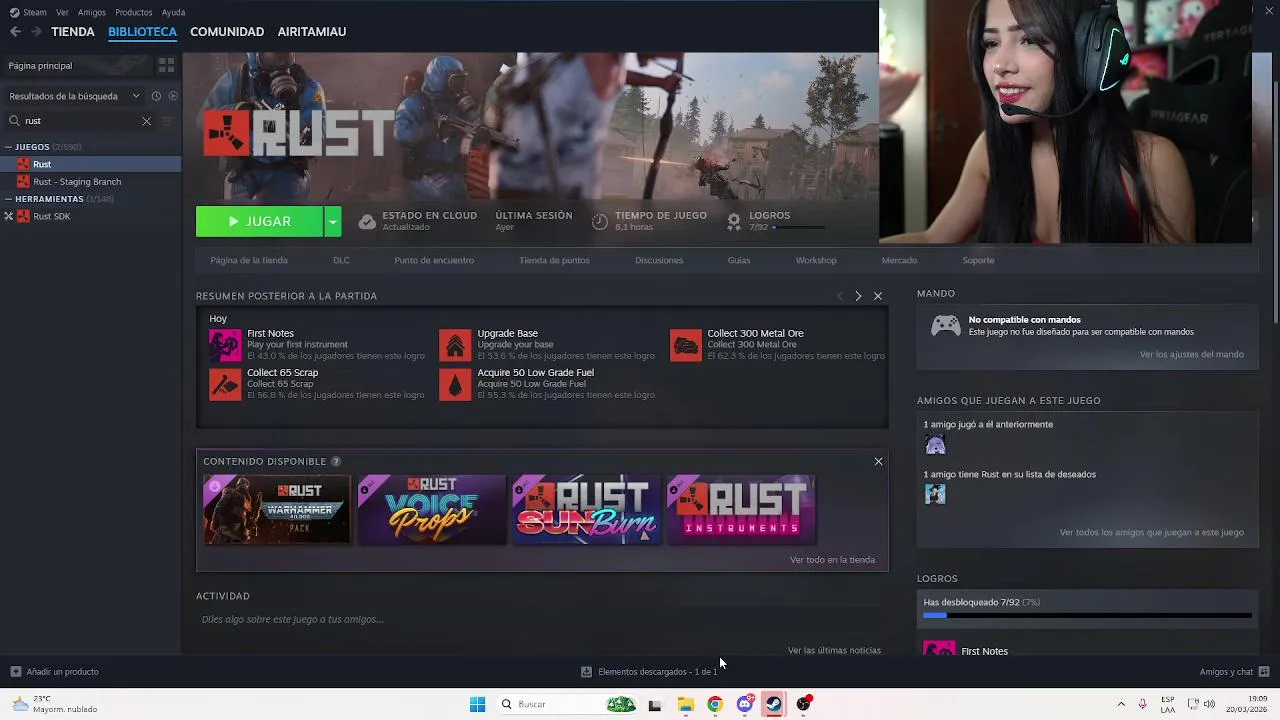Switch to grid collections view icon
This screenshot has height=720, width=1280.
(166, 65)
